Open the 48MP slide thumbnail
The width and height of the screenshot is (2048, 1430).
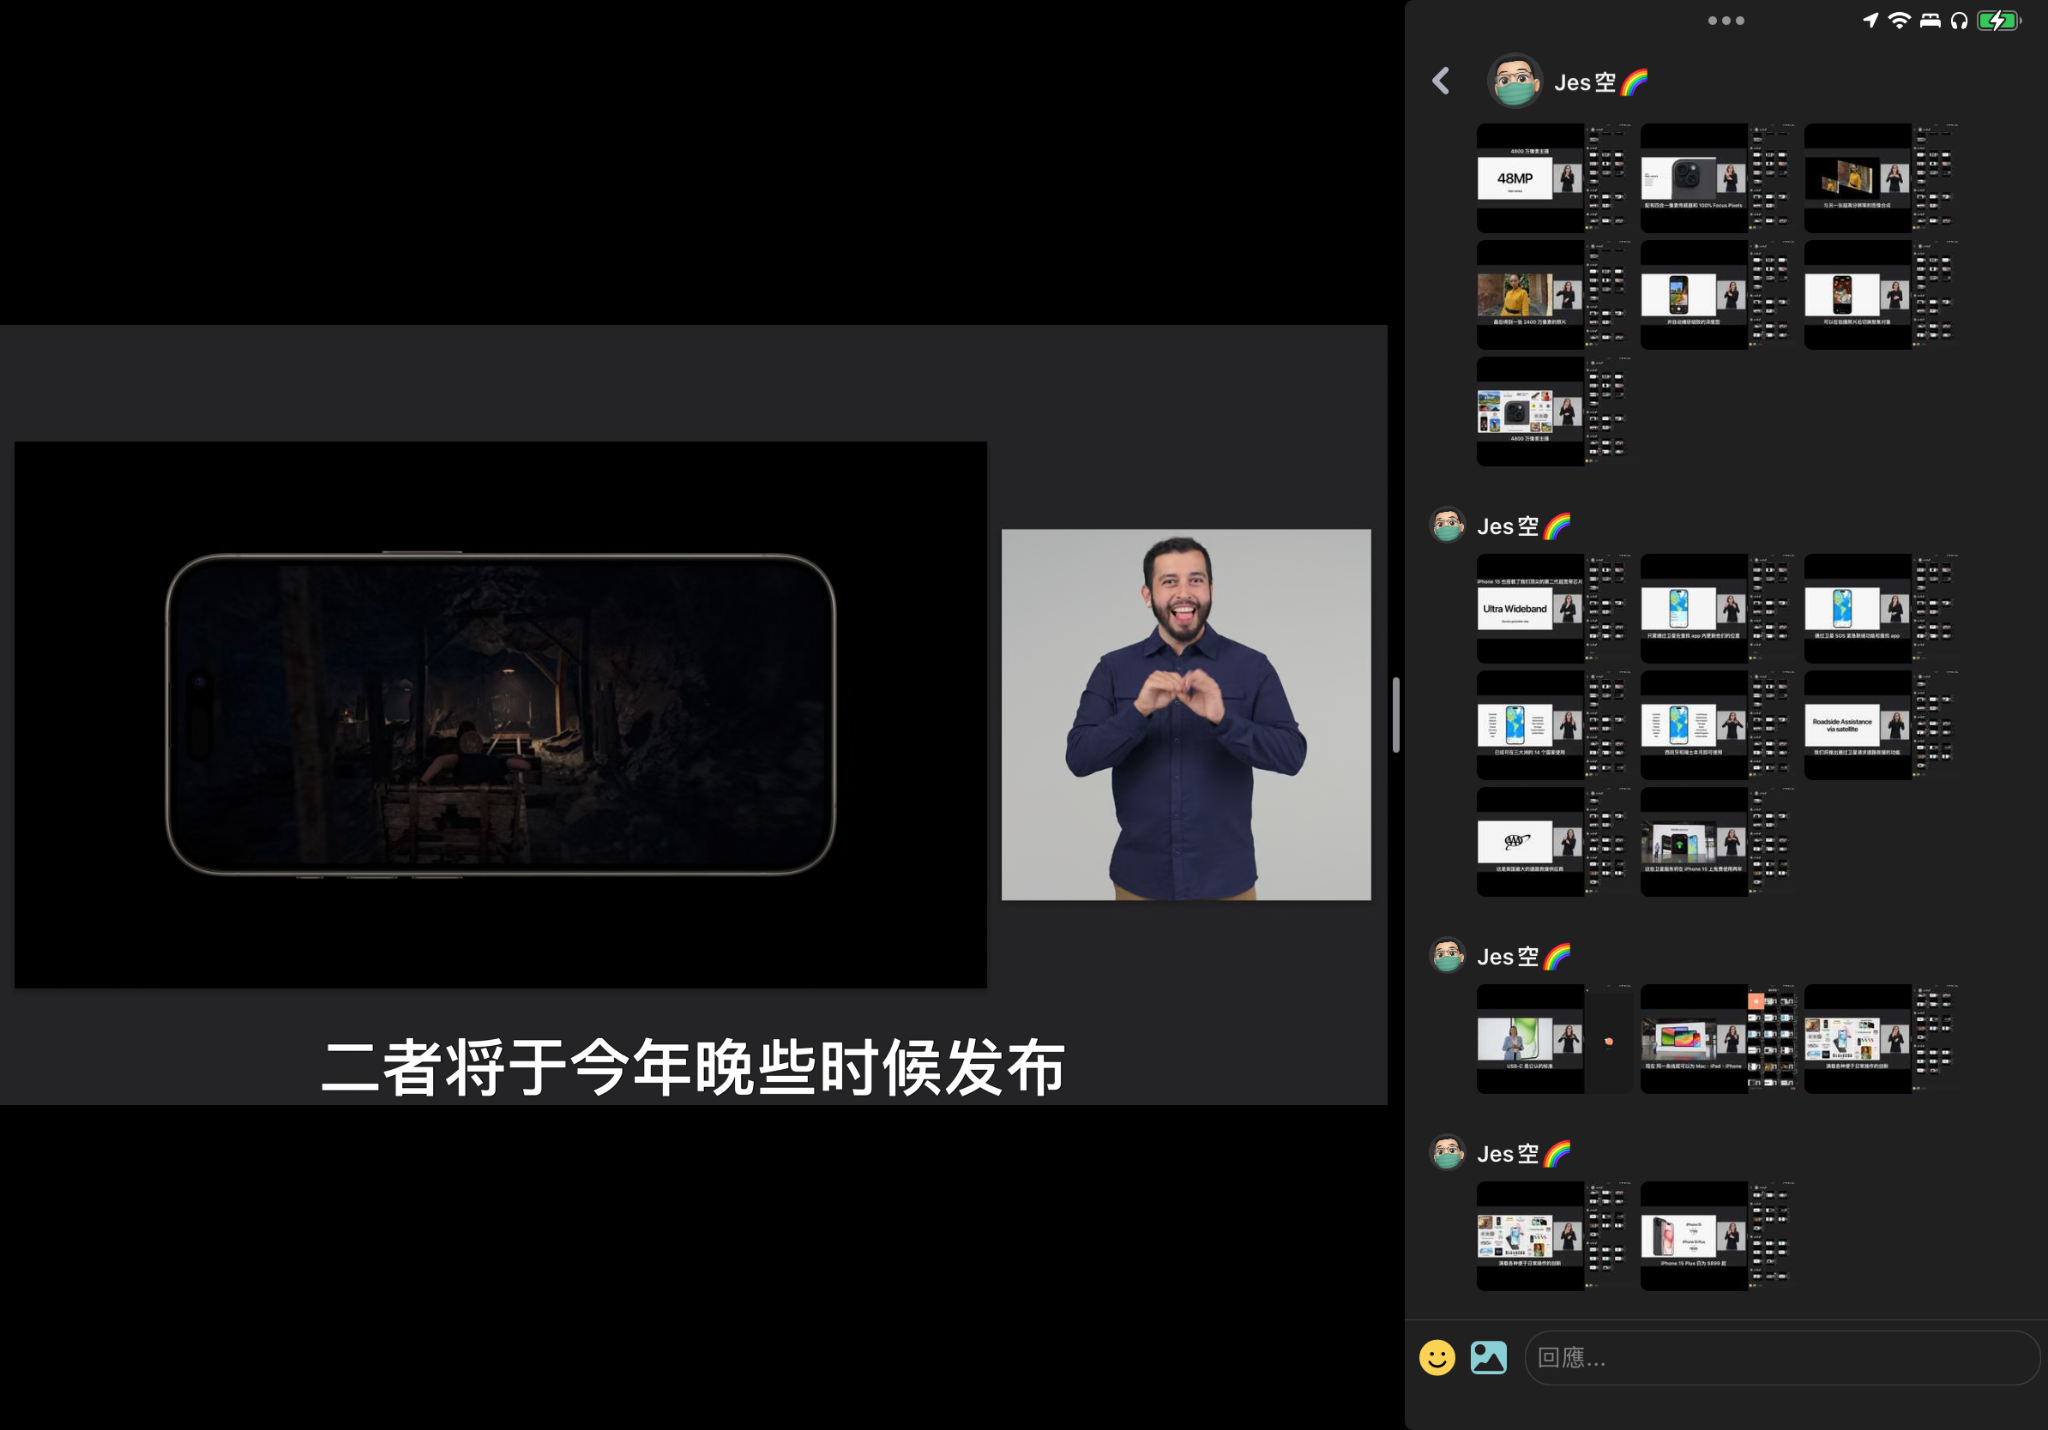tap(1553, 178)
